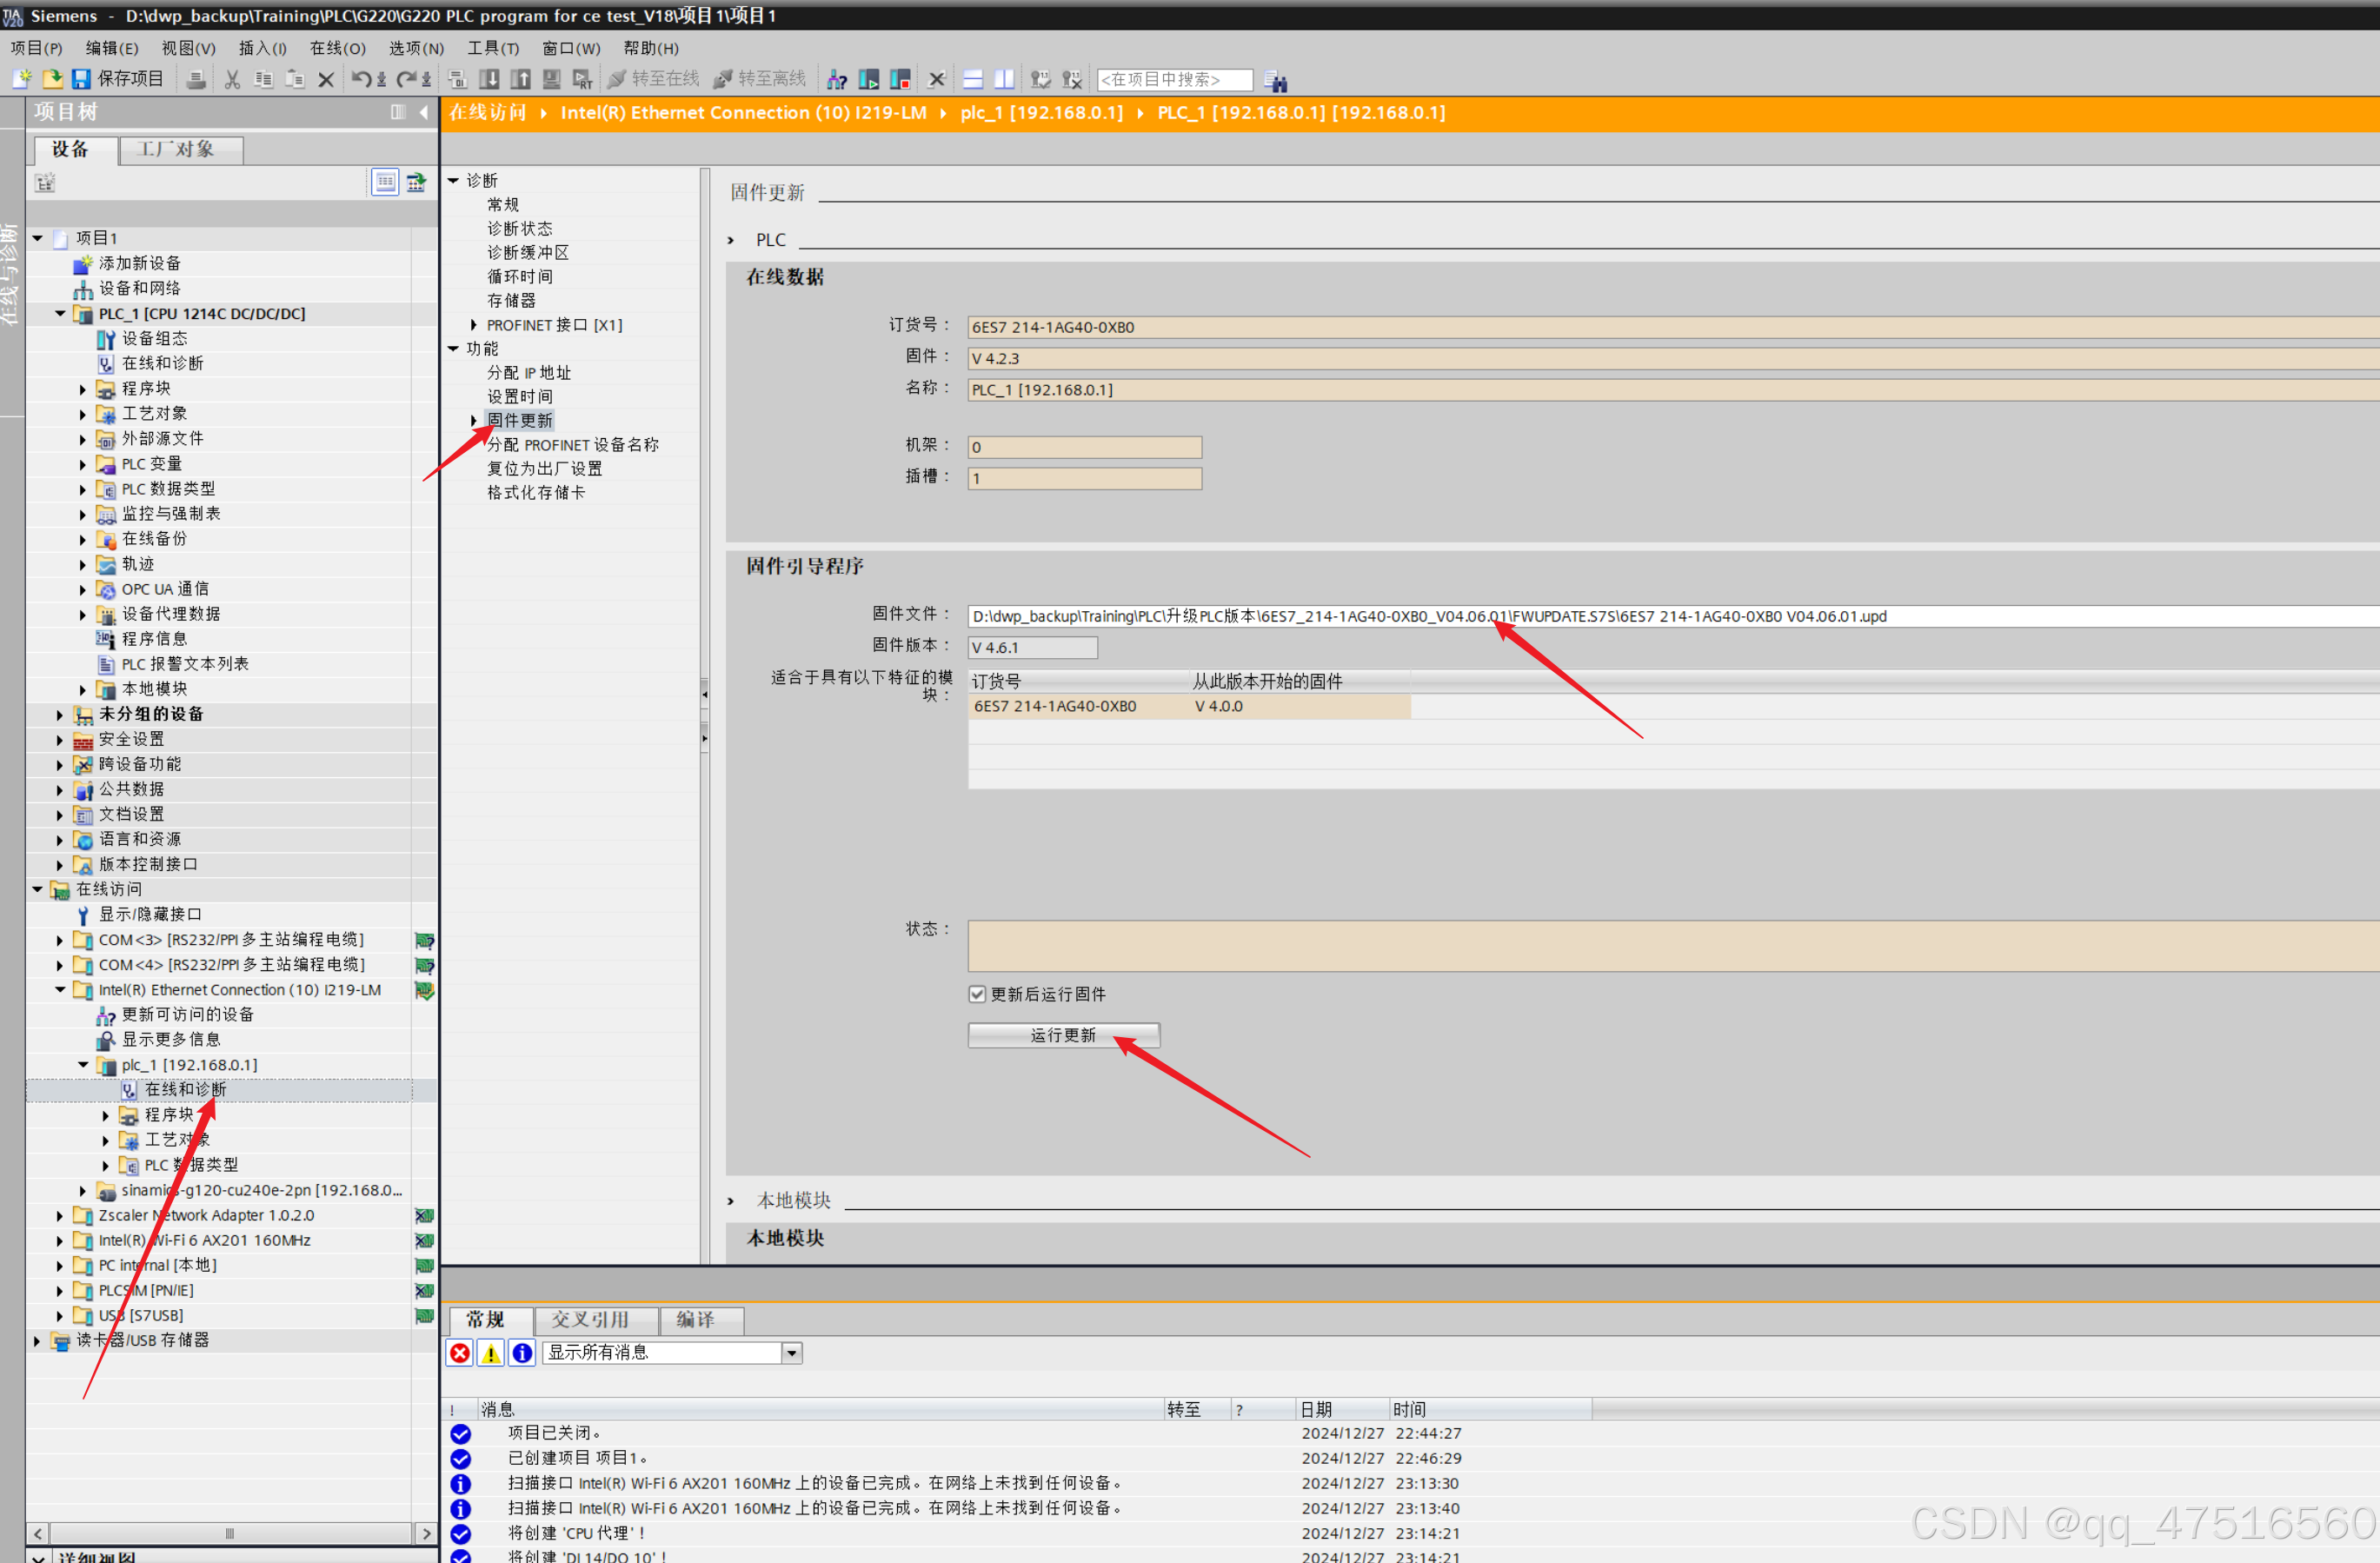Click the search binoculars icon
Screen dimensions: 2380x1563
click(1275, 80)
